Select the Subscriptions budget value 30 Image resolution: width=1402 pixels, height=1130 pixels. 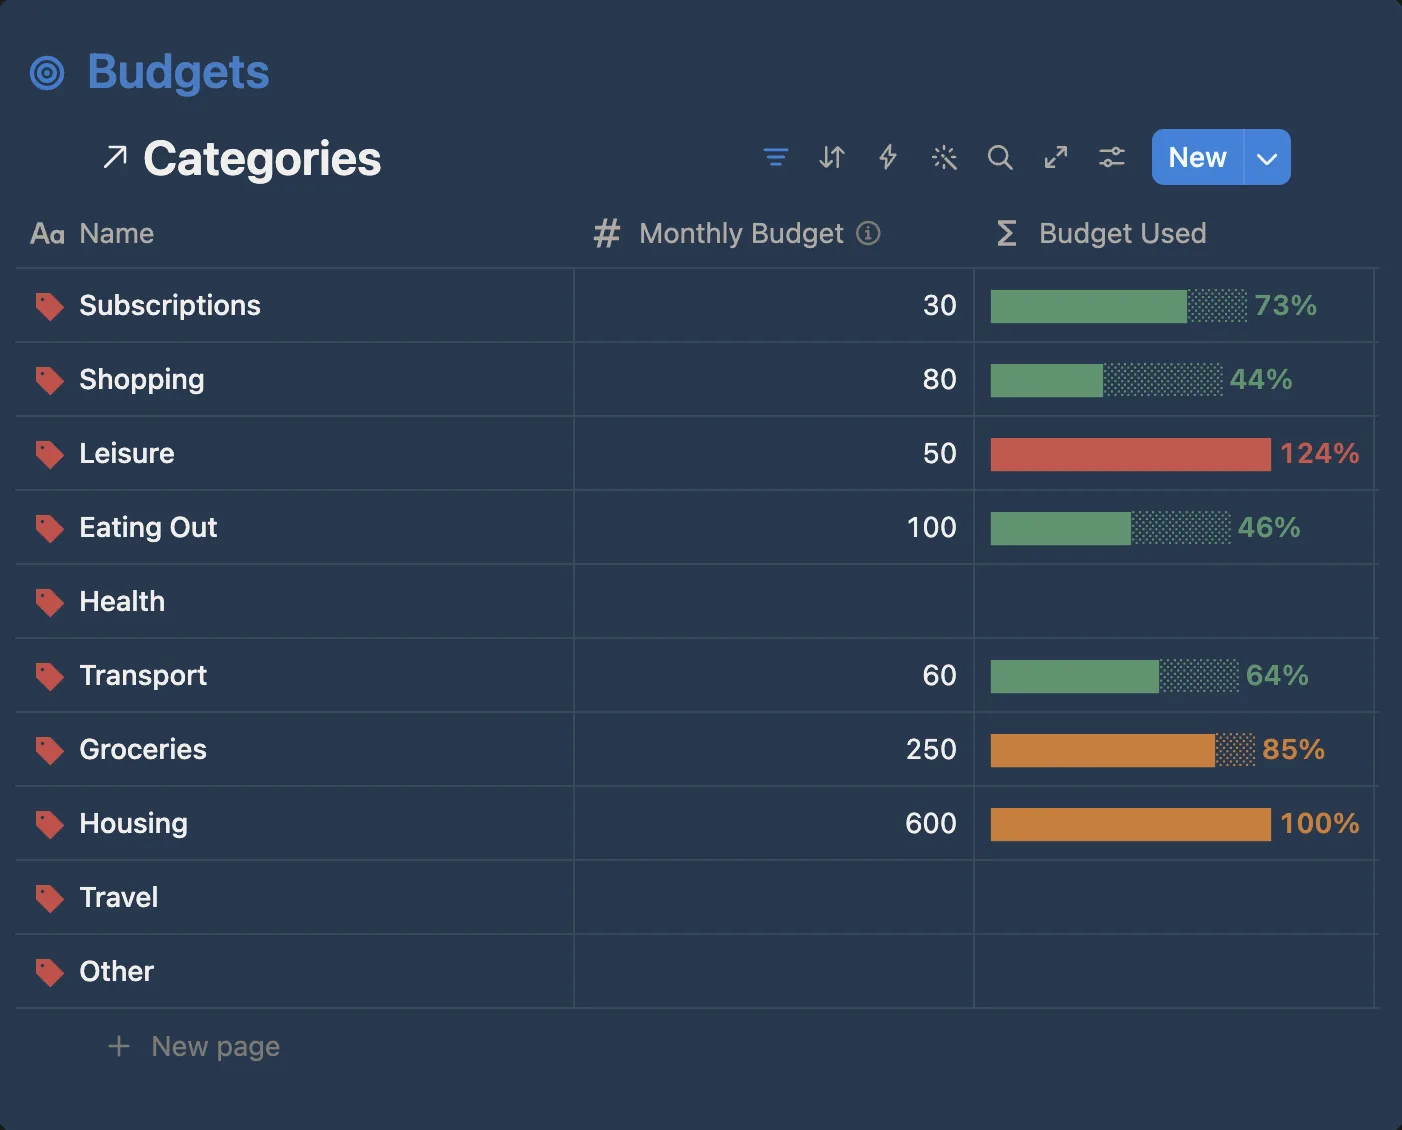coord(940,305)
